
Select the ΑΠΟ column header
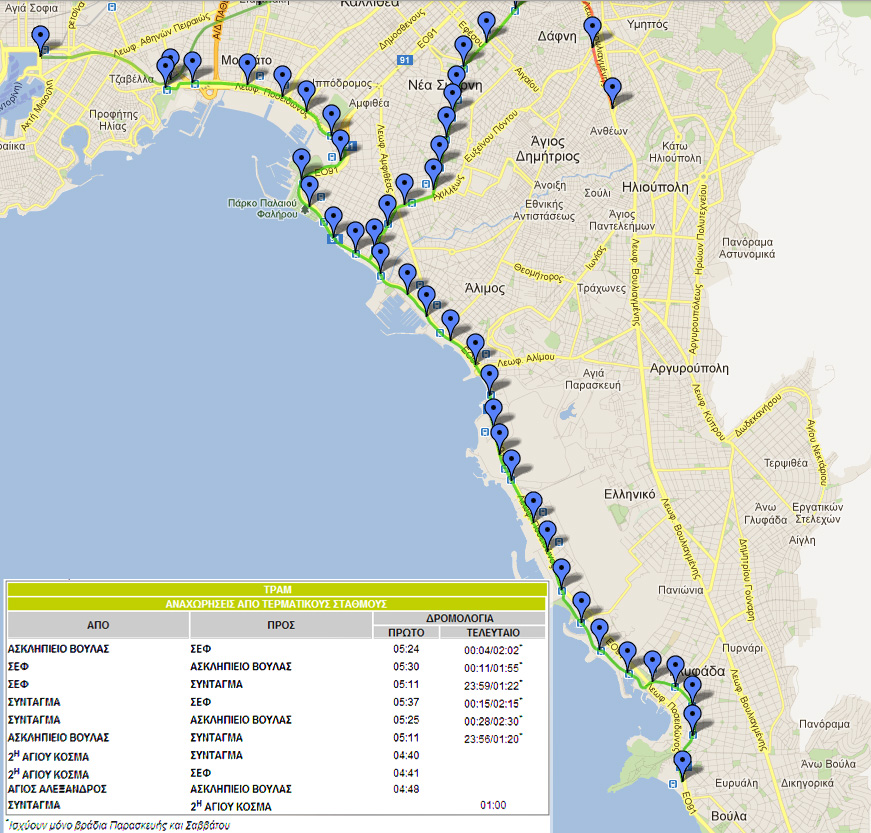click(98, 625)
